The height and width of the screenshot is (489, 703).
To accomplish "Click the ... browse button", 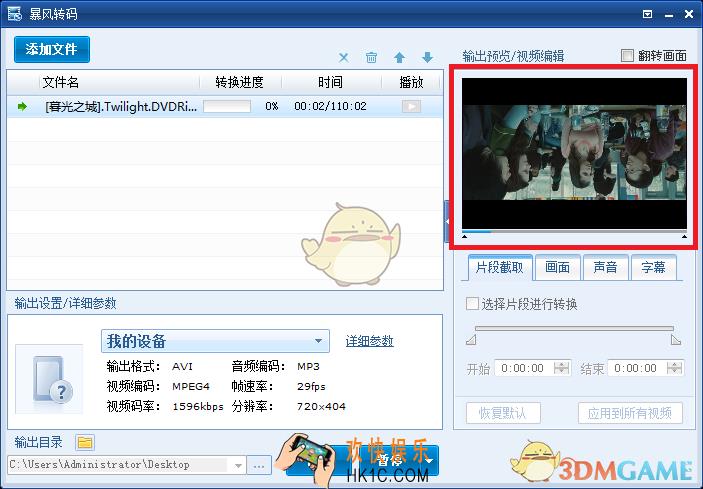I will 259,465.
